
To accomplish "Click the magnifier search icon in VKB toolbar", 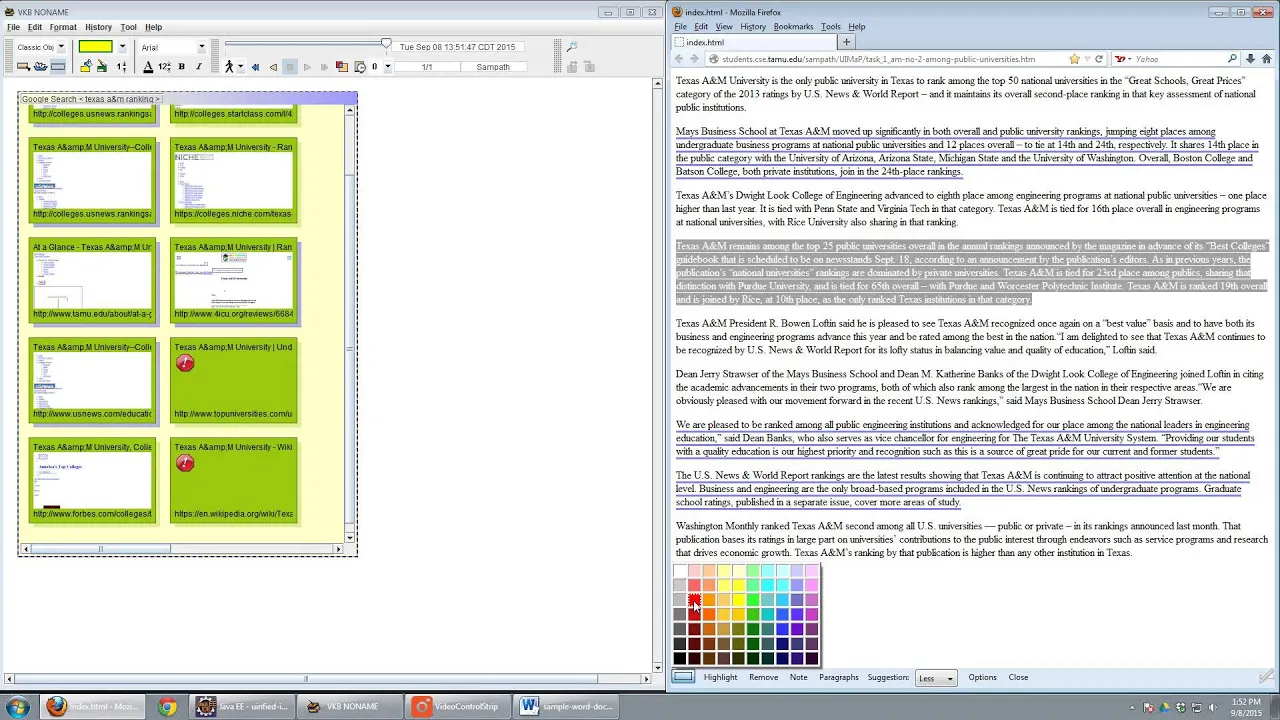I will 572,47.
